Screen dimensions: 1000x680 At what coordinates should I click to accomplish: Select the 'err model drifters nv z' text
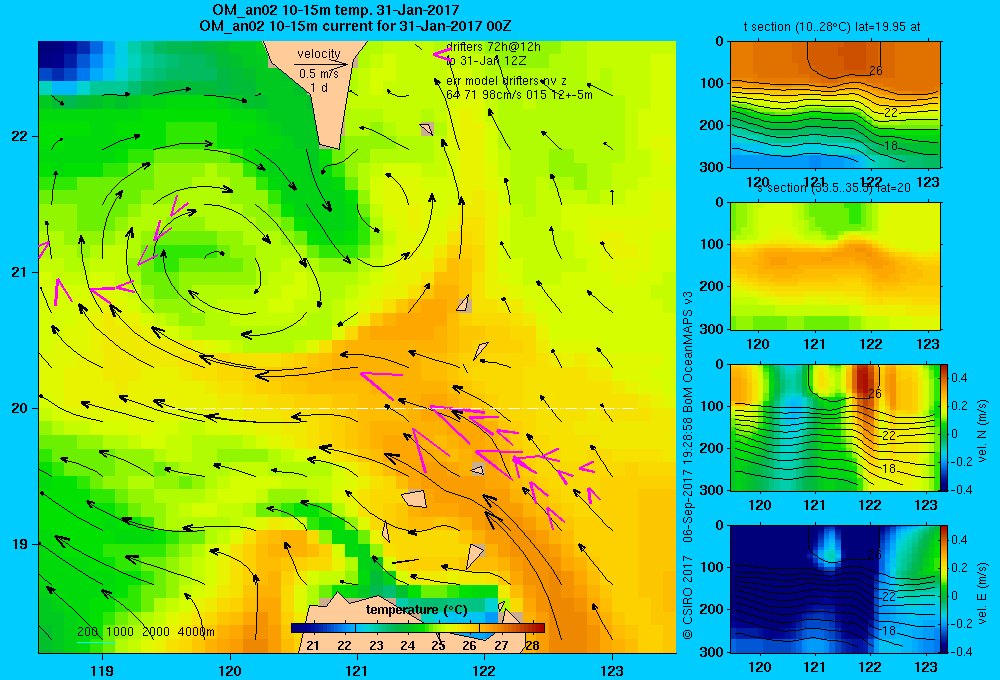coord(506,81)
